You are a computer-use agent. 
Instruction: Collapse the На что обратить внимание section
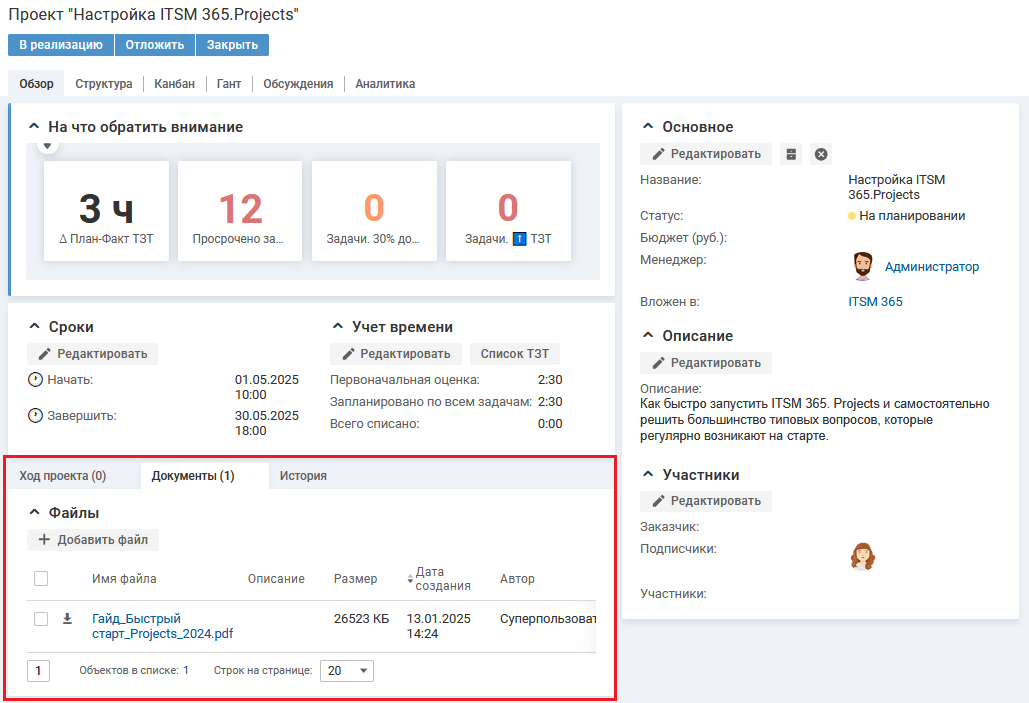(x=35, y=127)
